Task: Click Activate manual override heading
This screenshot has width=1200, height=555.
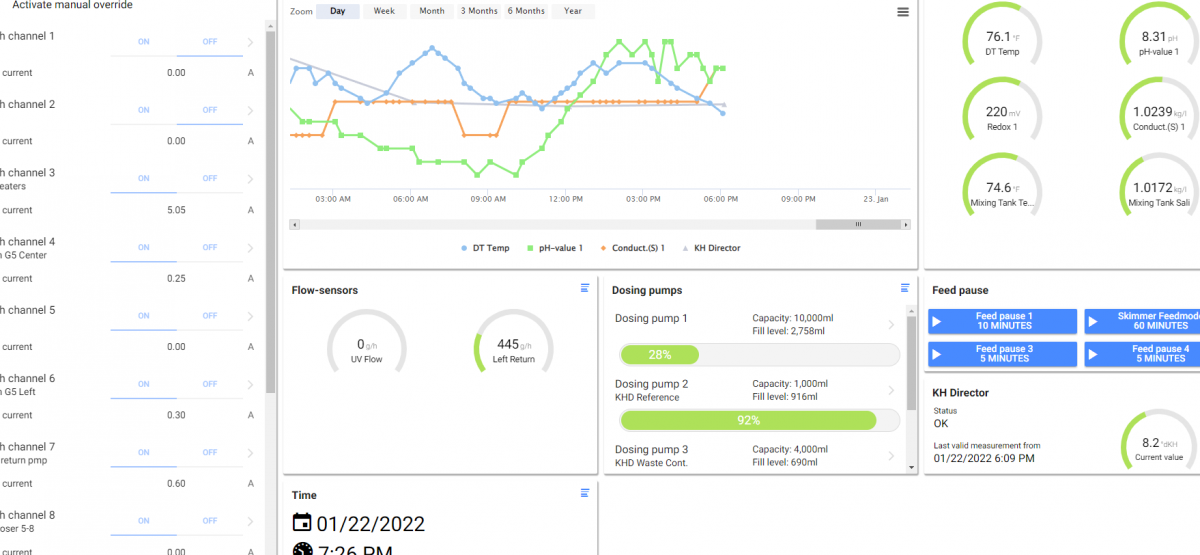Action: pos(72,5)
